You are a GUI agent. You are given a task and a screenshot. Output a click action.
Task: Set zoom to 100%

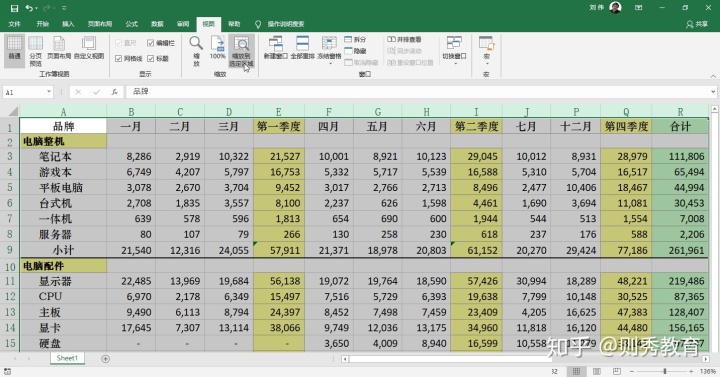click(x=217, y=48)
